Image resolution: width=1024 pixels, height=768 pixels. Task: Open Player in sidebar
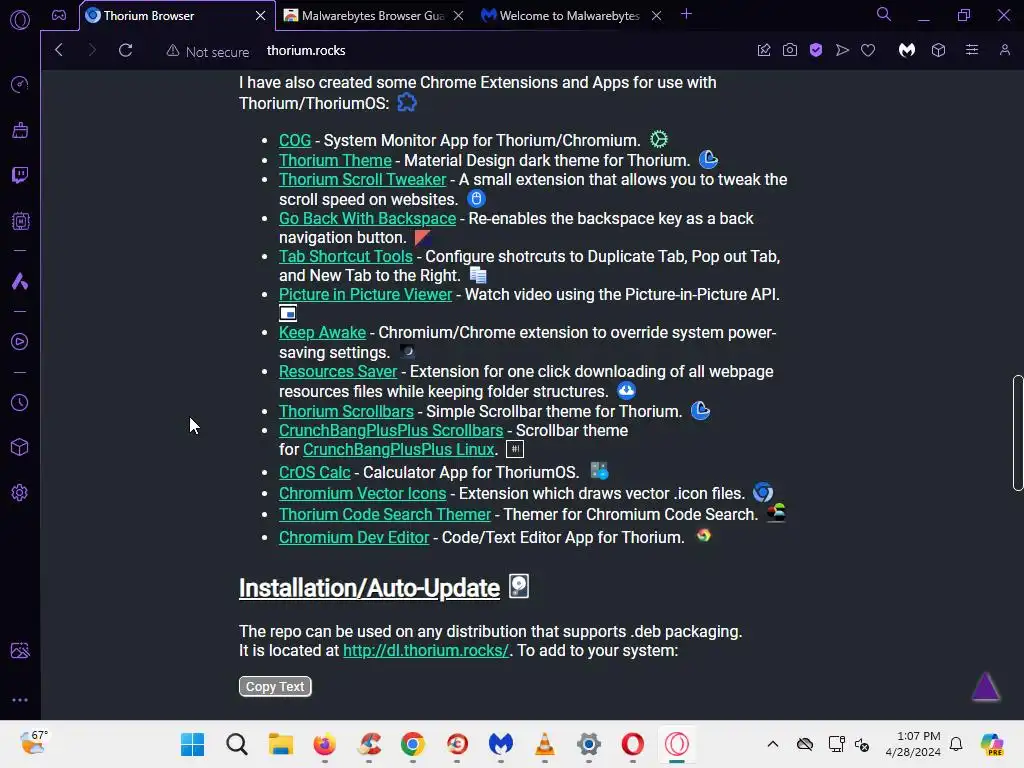pos(20,342)
